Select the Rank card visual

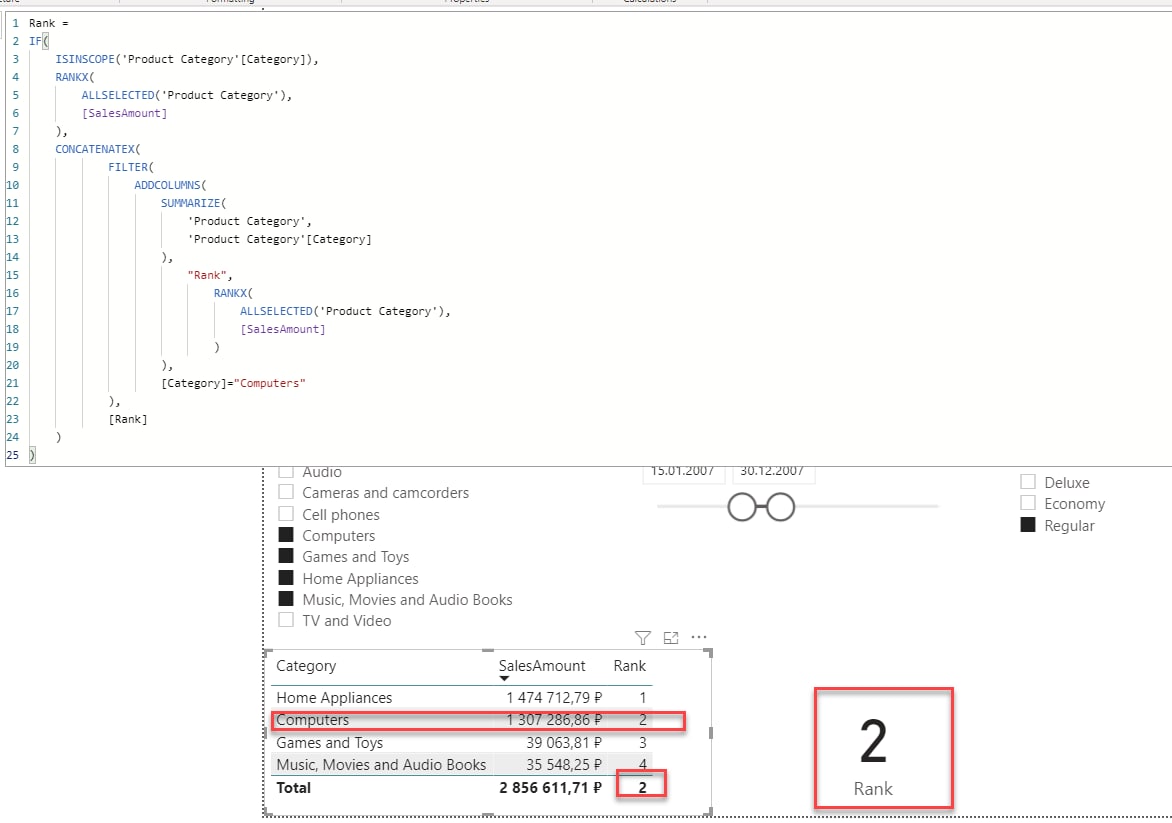(883, 748)
